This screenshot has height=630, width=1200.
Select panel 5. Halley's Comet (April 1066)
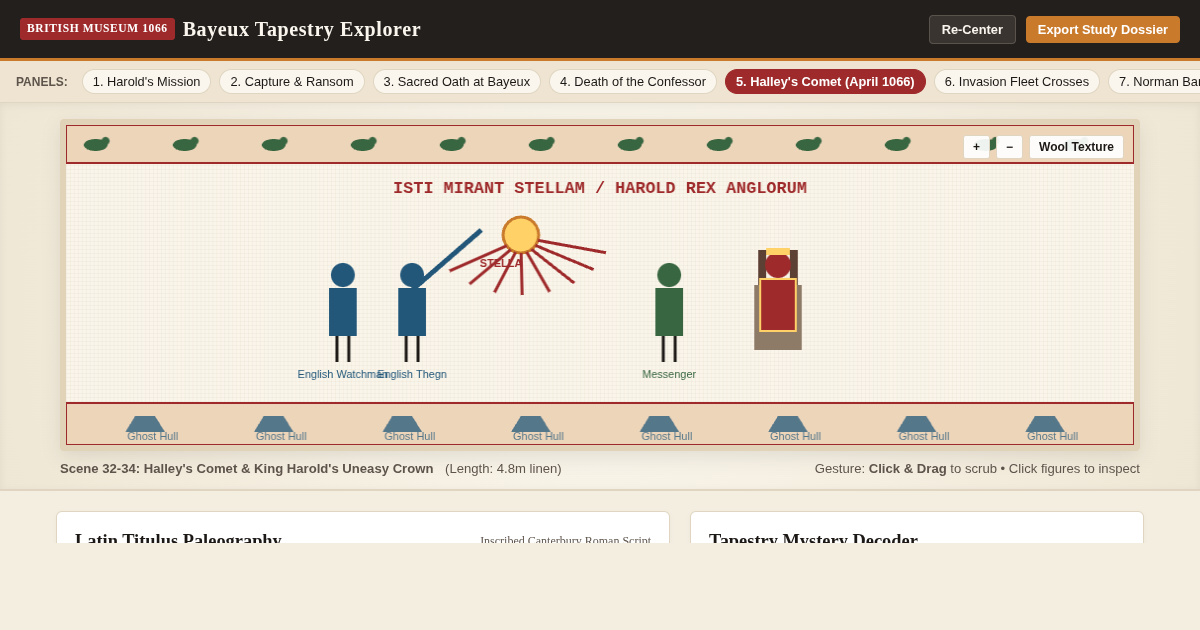point(825,81)
